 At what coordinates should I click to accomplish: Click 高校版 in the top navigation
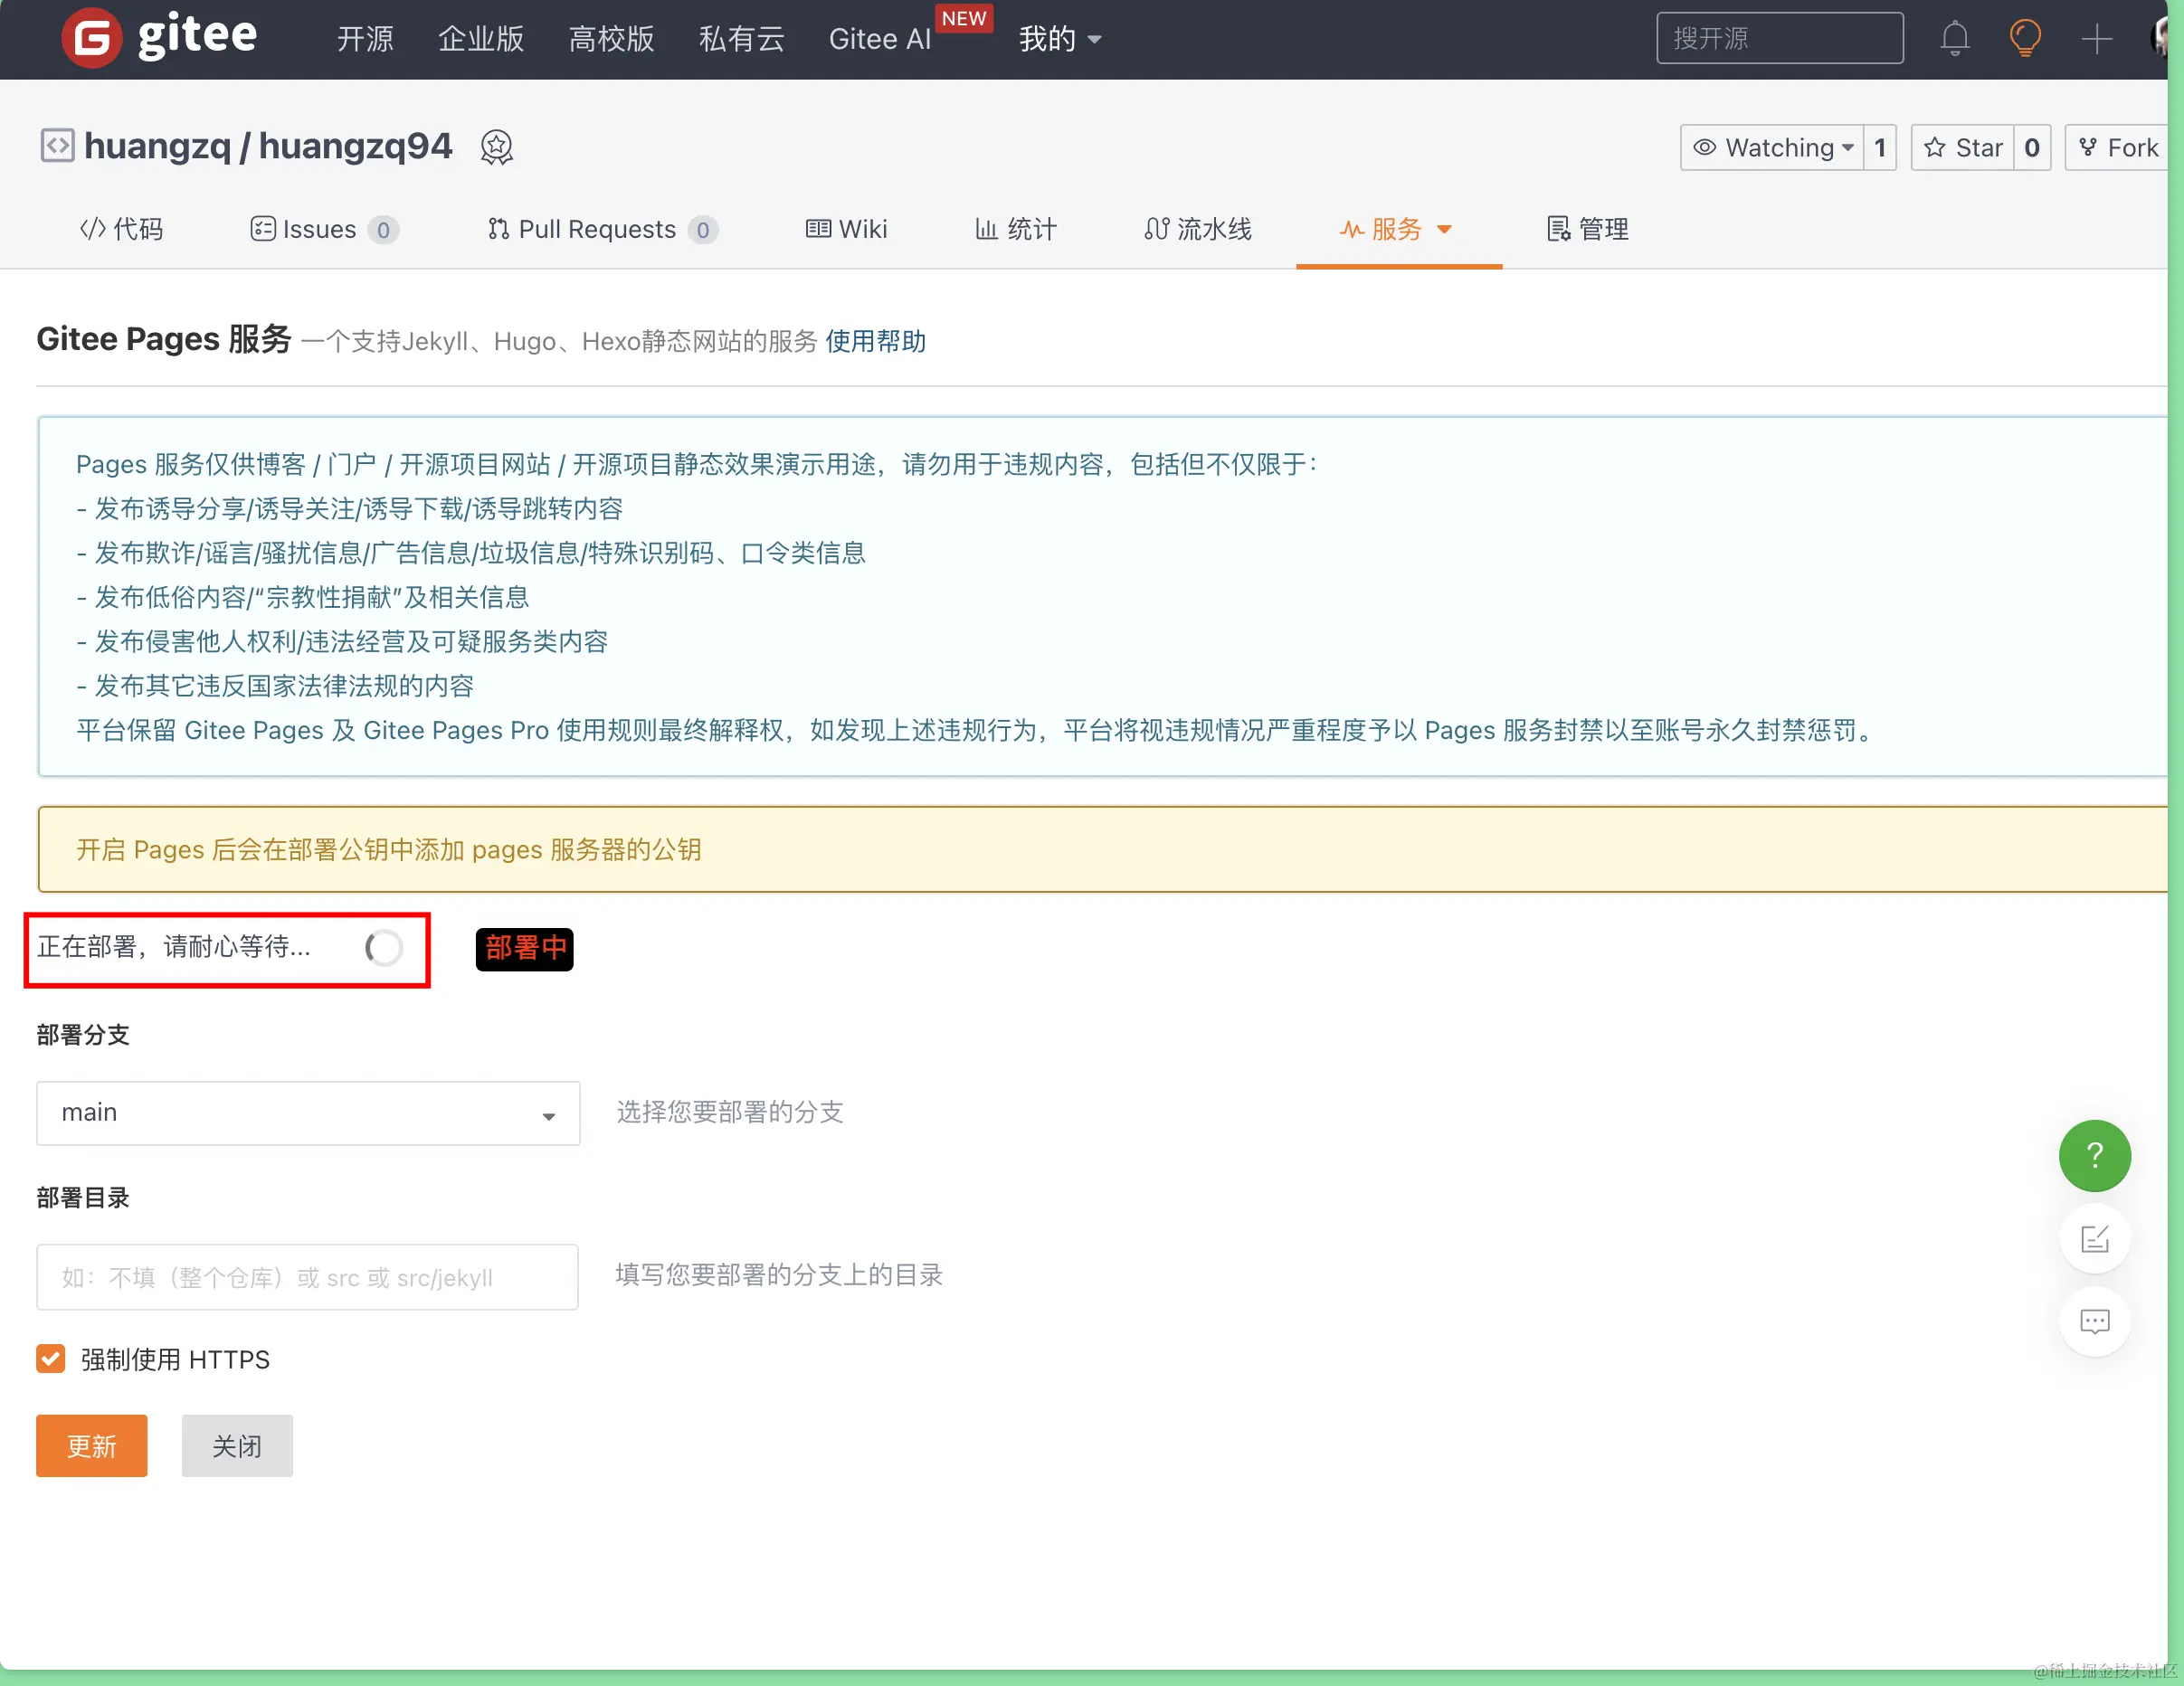[611, 39]
